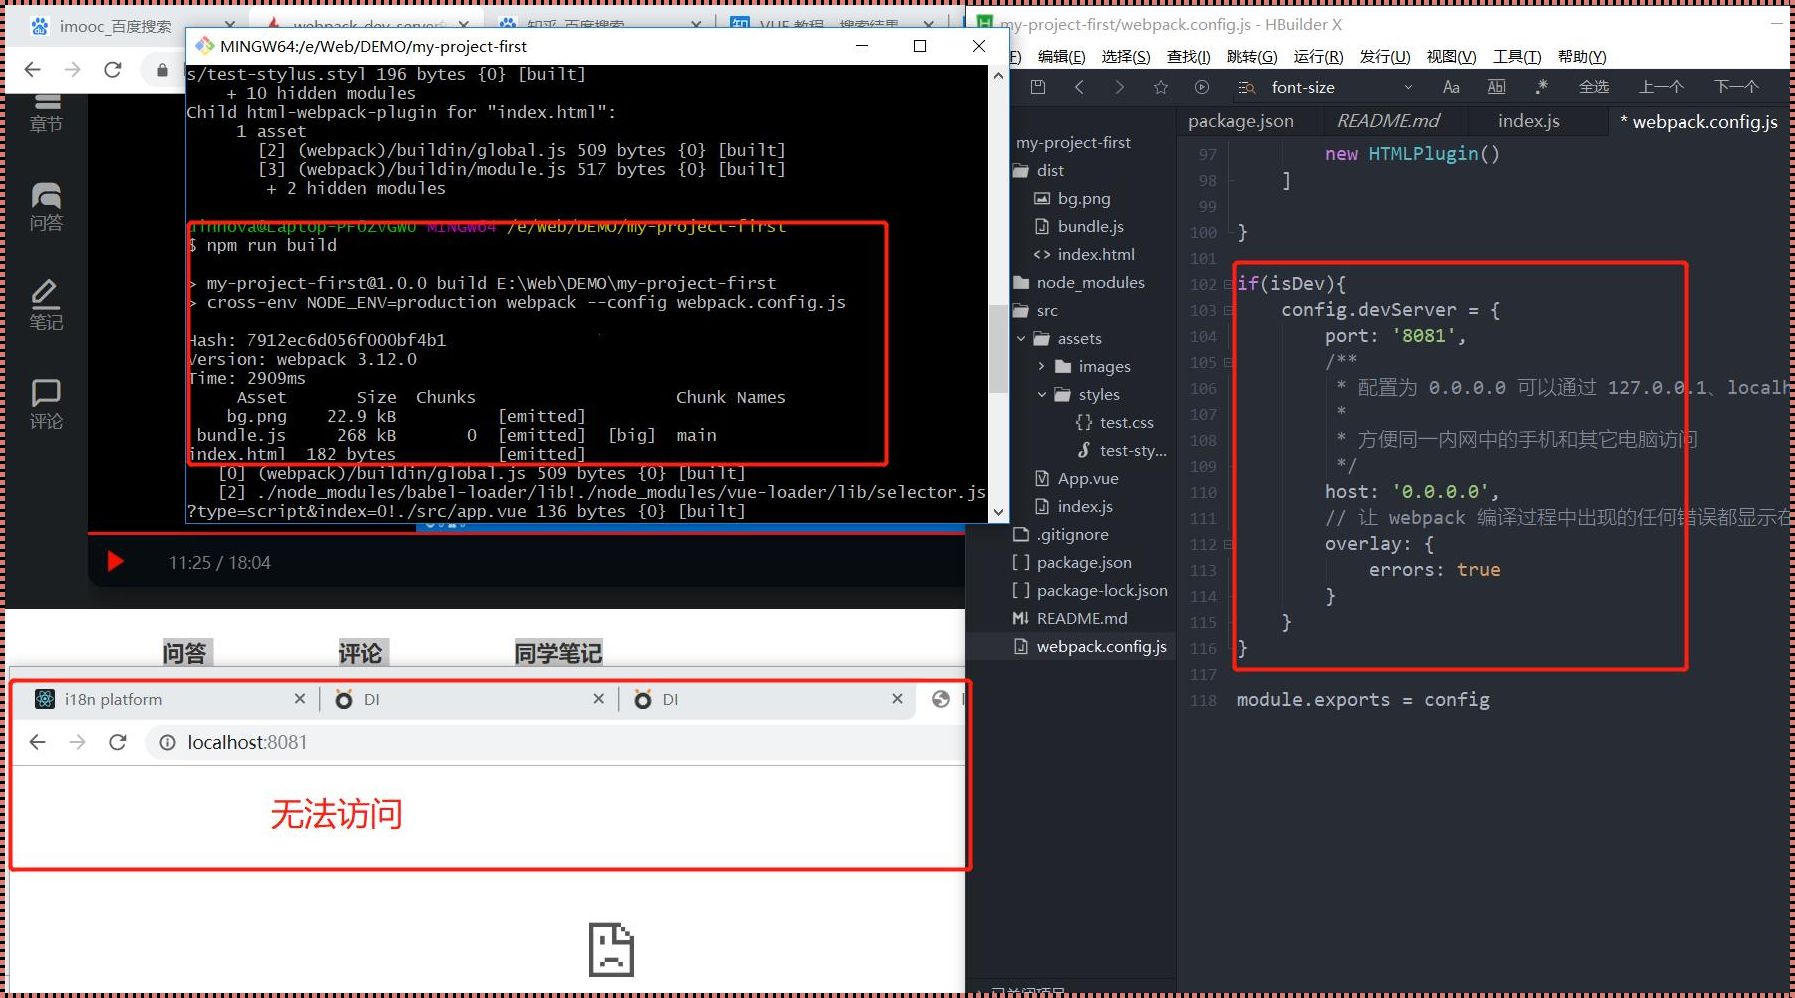Open test.css in project tree
The height and width of the screenshot is (998, 1795).
tap(1126, 423)
